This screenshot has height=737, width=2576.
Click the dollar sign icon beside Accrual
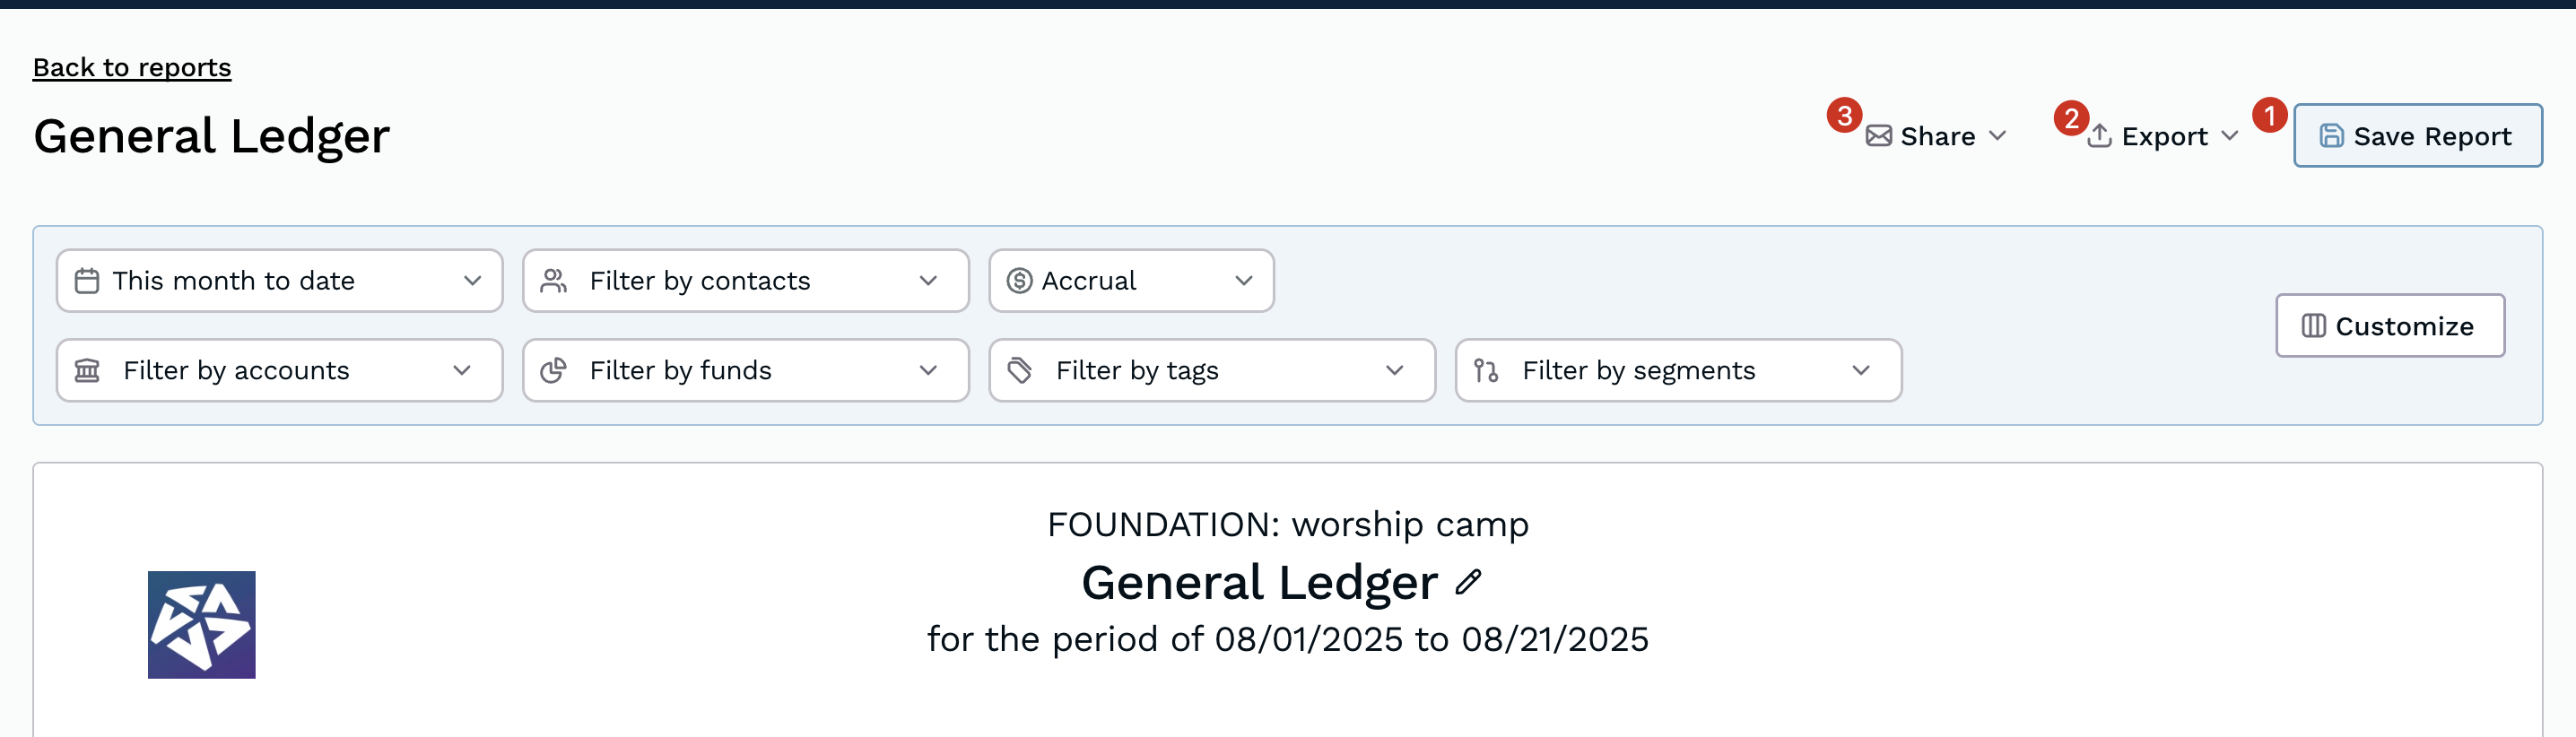click(x=1019, y=281)
